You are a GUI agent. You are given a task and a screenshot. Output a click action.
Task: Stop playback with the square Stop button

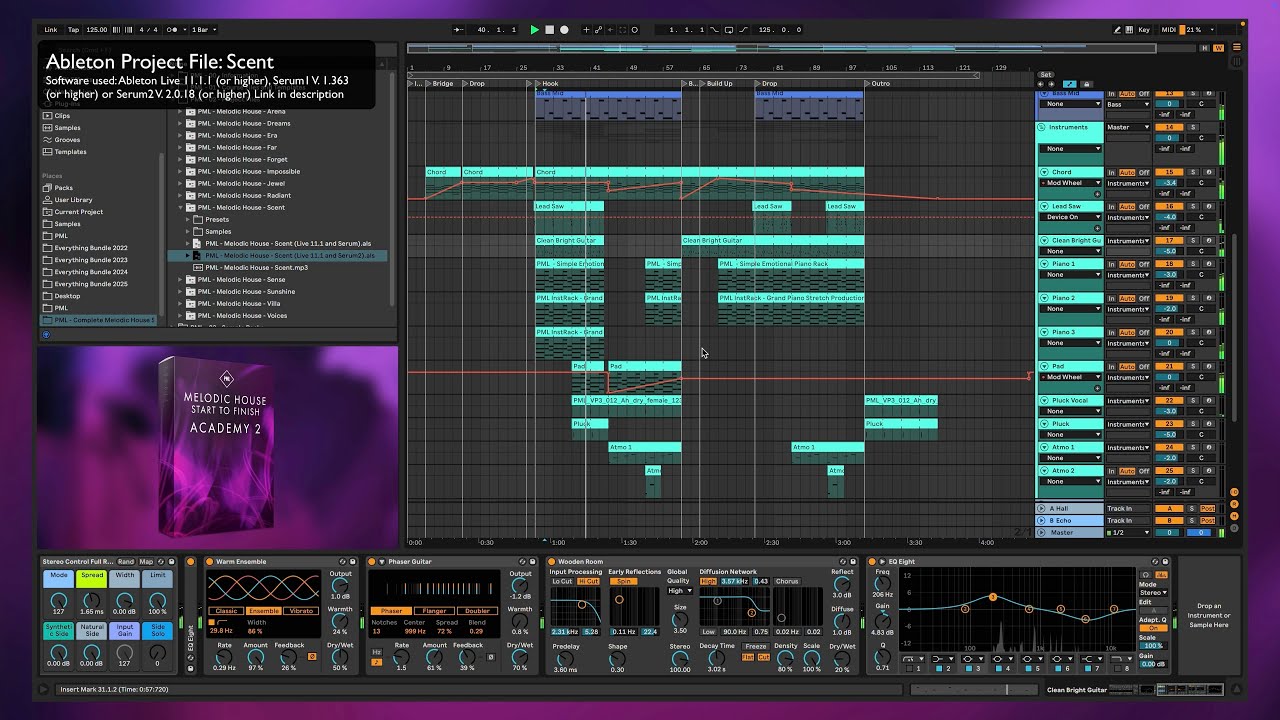pos(550,30)
